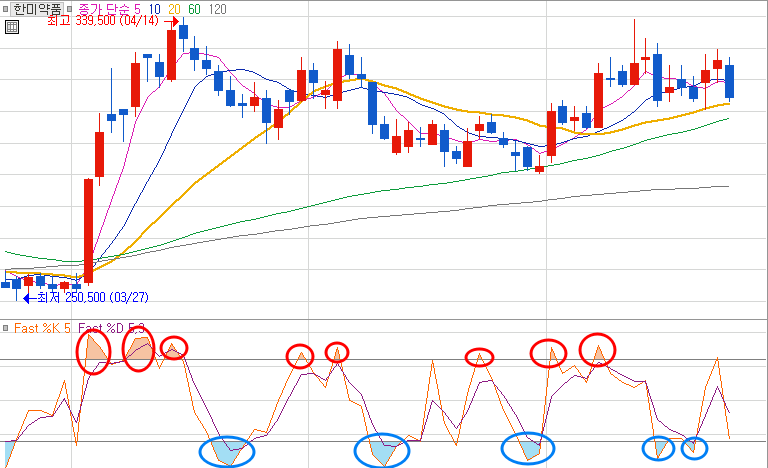
Task: Select the green 60-day average legend
Action: [194, 9]
